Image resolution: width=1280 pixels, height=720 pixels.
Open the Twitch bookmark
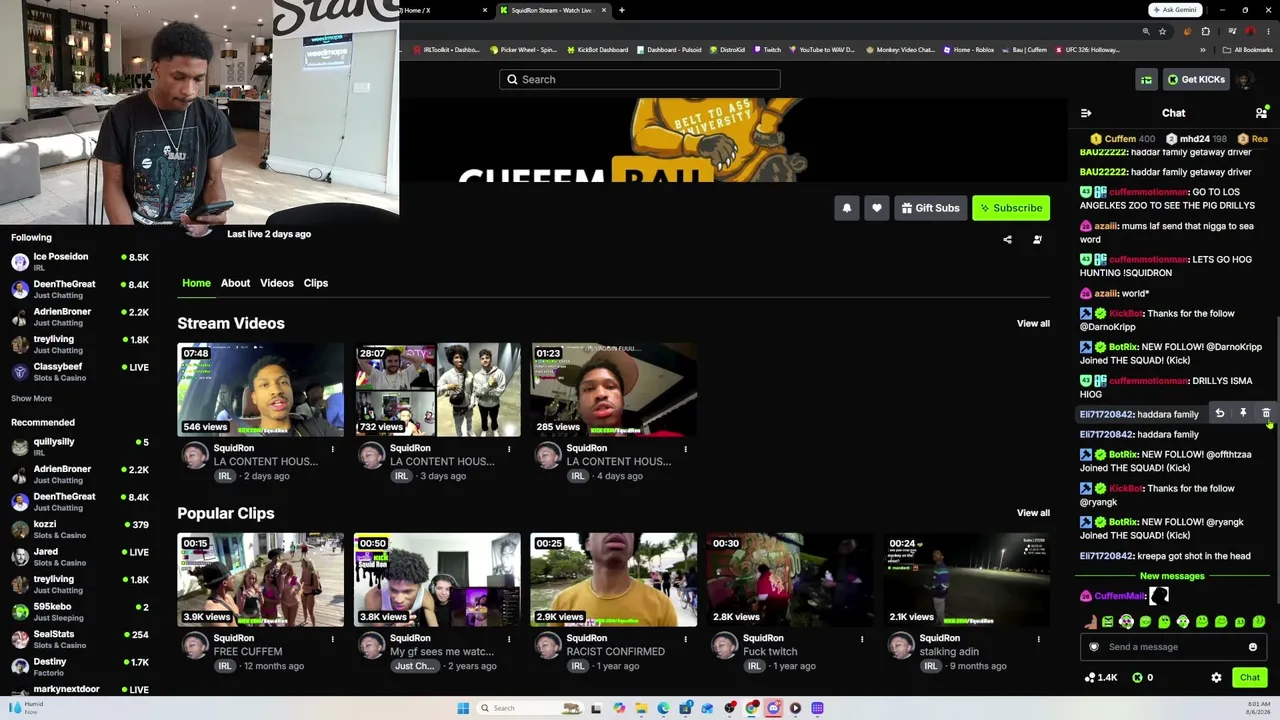767,50
